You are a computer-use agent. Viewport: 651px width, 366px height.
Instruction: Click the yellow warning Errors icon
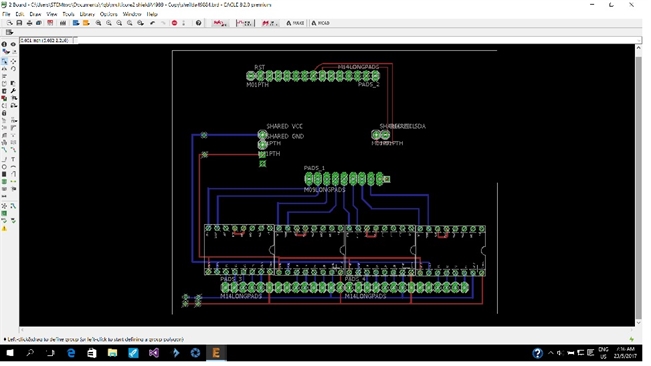click(x=4, y=229)
